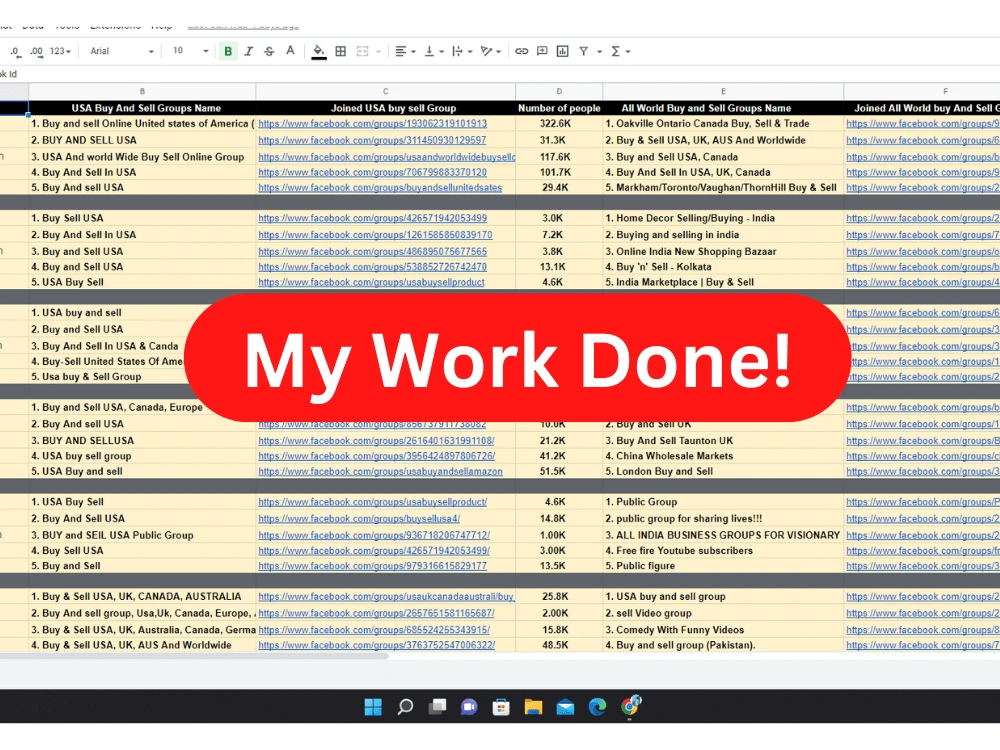Expand the merge cells options arrow

point(378,52)
